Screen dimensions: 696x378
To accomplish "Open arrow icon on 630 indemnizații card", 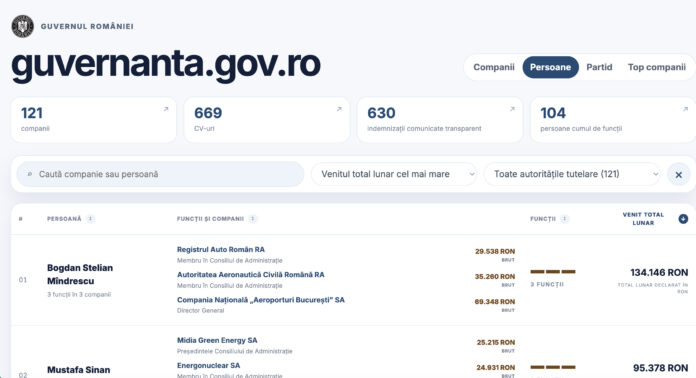I will pyautogui.click(x=512, y=109).
